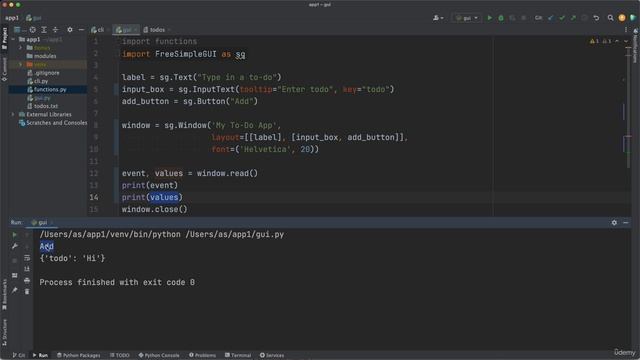The height and width of the screenshot is (360, 640).
Task: Open Scratches and Consoles node
Action: pyautogui.click(x=53, y=123)
